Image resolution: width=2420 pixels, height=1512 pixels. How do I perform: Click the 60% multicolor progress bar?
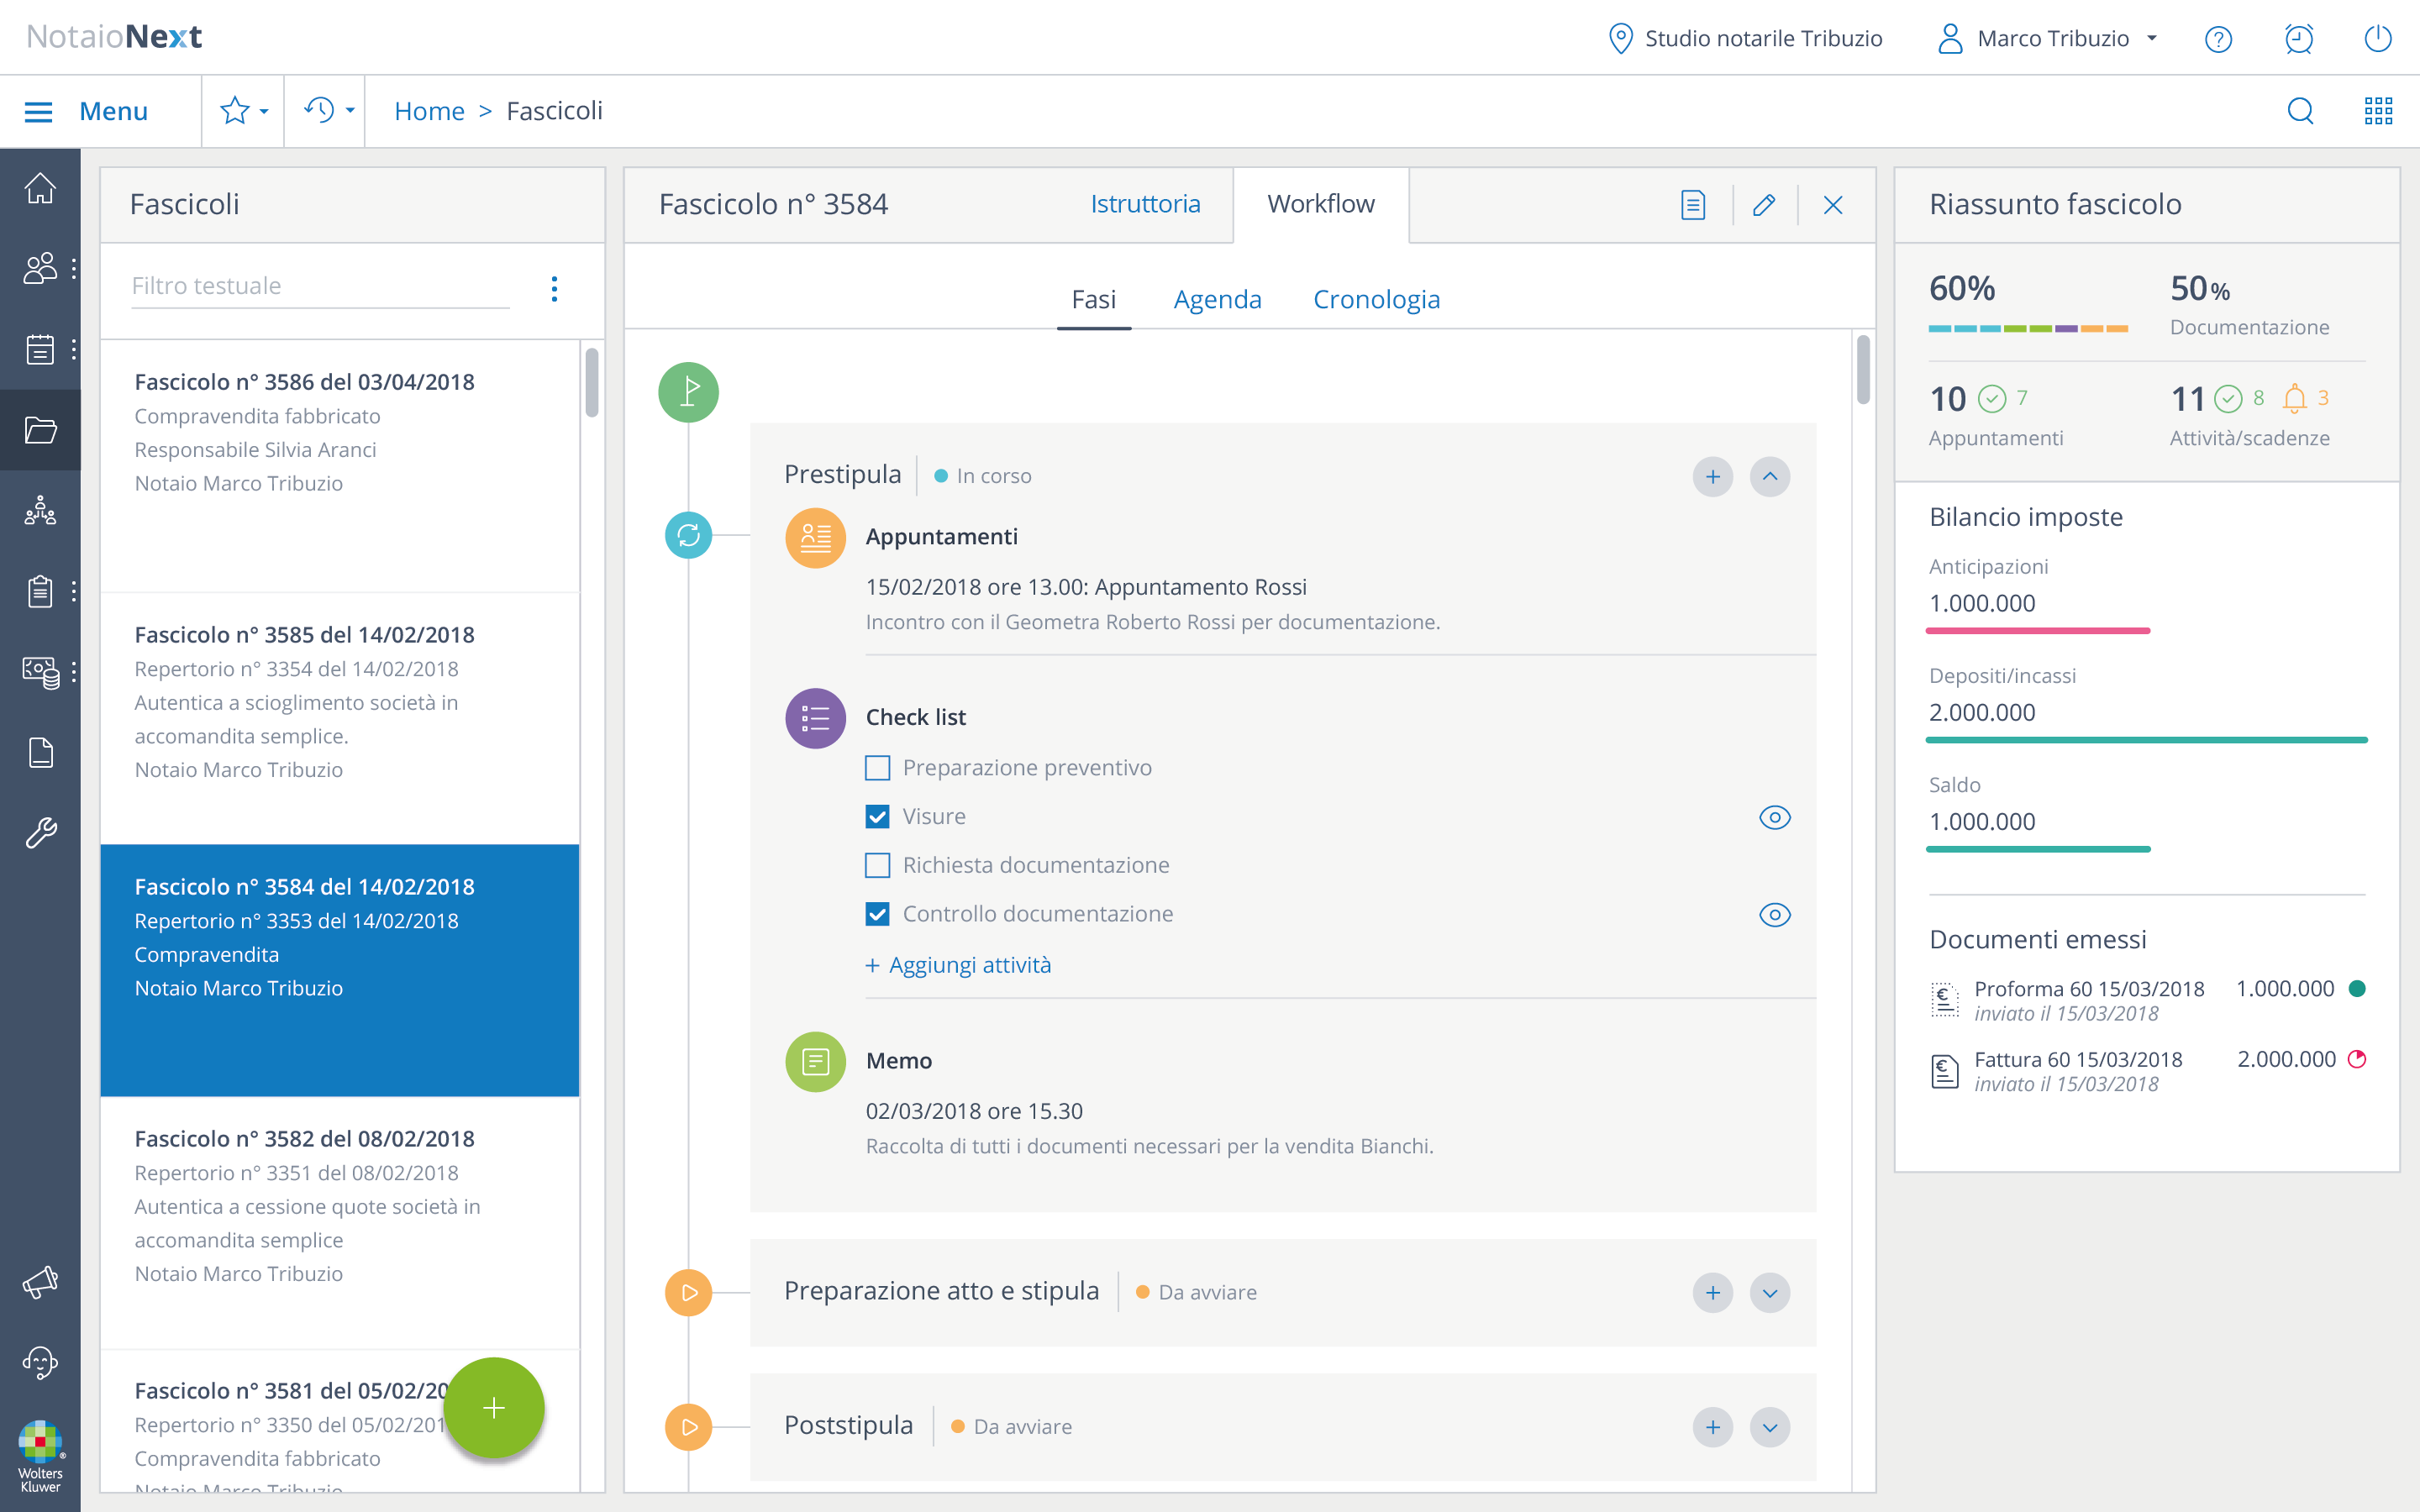point(2027,328)
